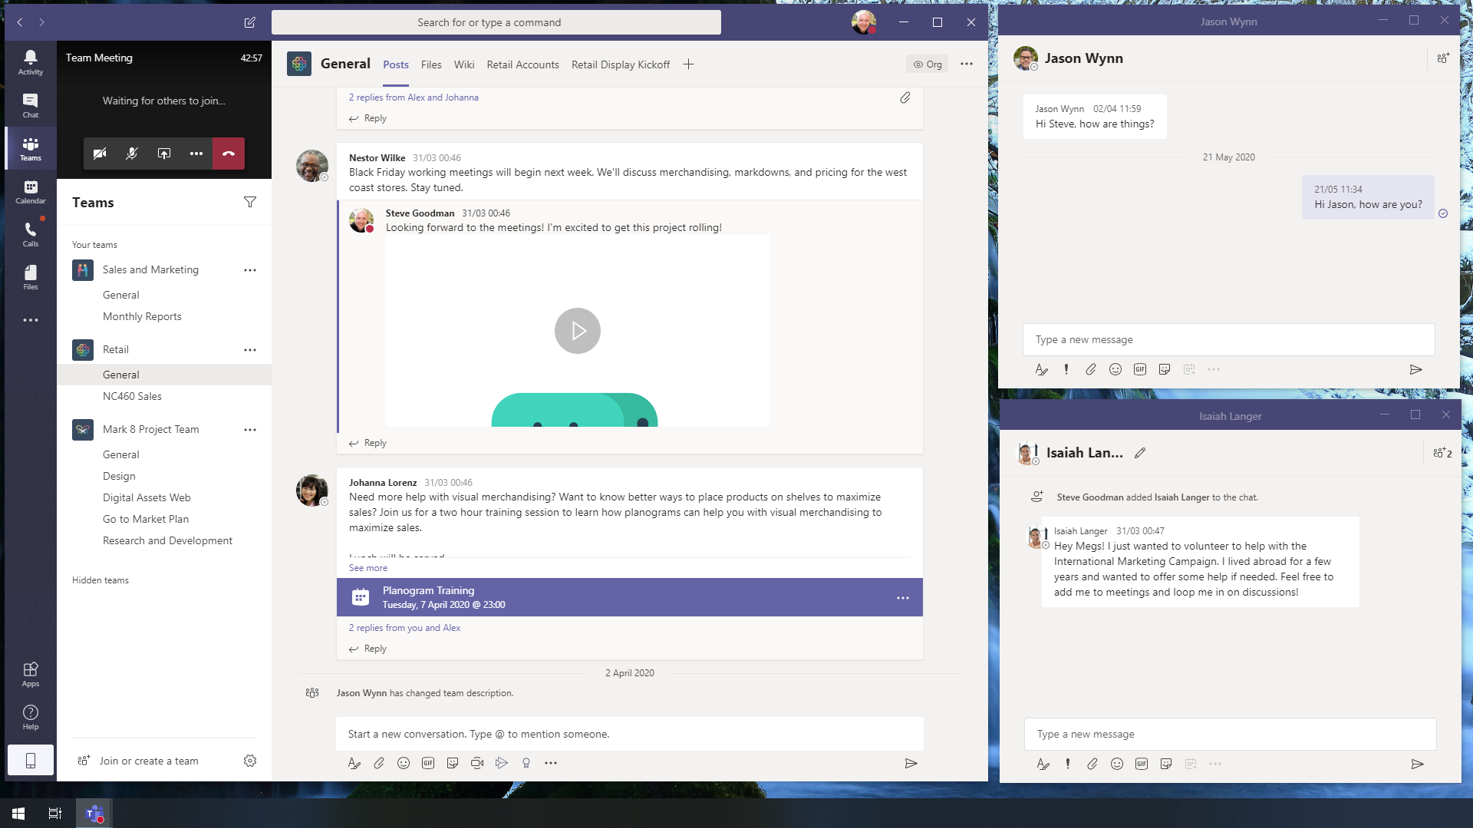Open the Apps store icon
The width and height of the screenshot is (1473, 828).
(30, 674)
